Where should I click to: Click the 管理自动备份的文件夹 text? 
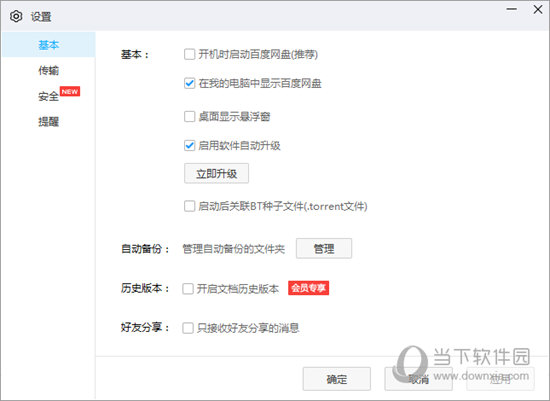tap(234, 249)
